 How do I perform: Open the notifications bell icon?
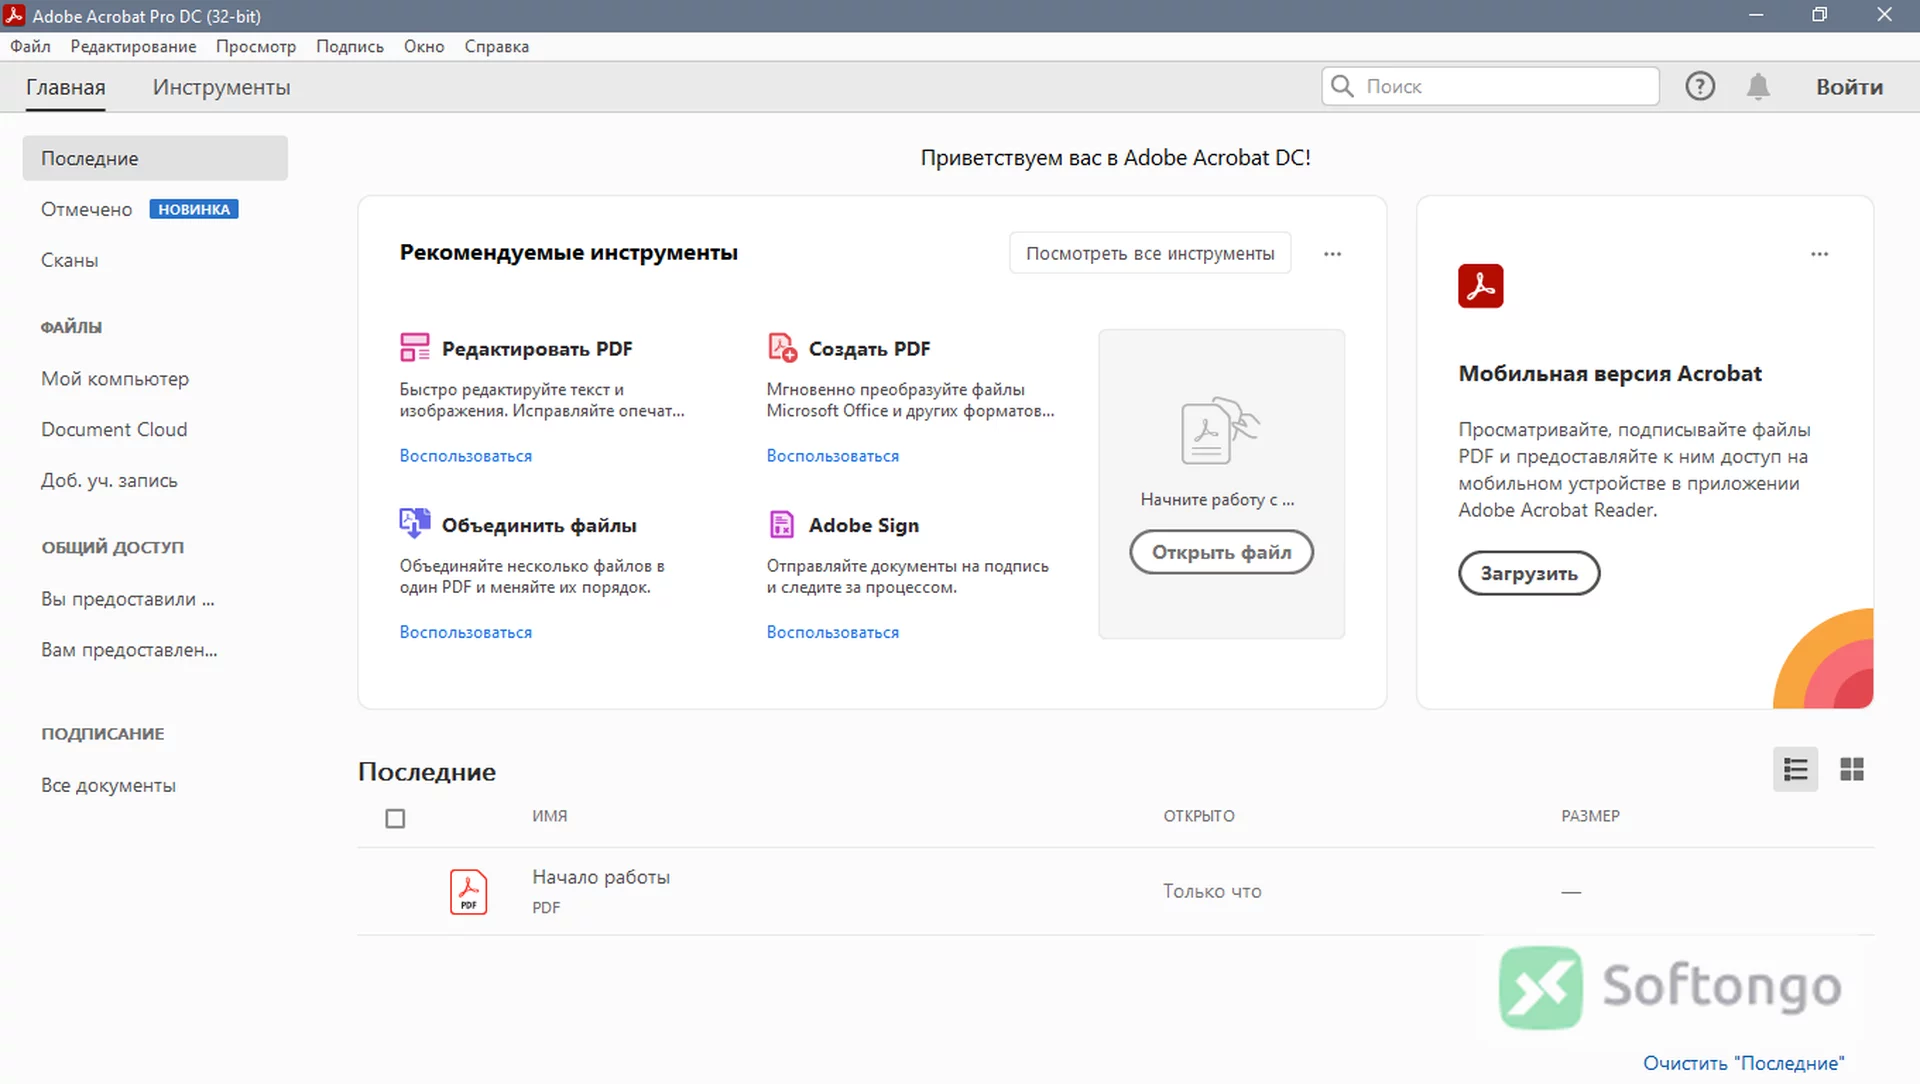[1758, 86]
